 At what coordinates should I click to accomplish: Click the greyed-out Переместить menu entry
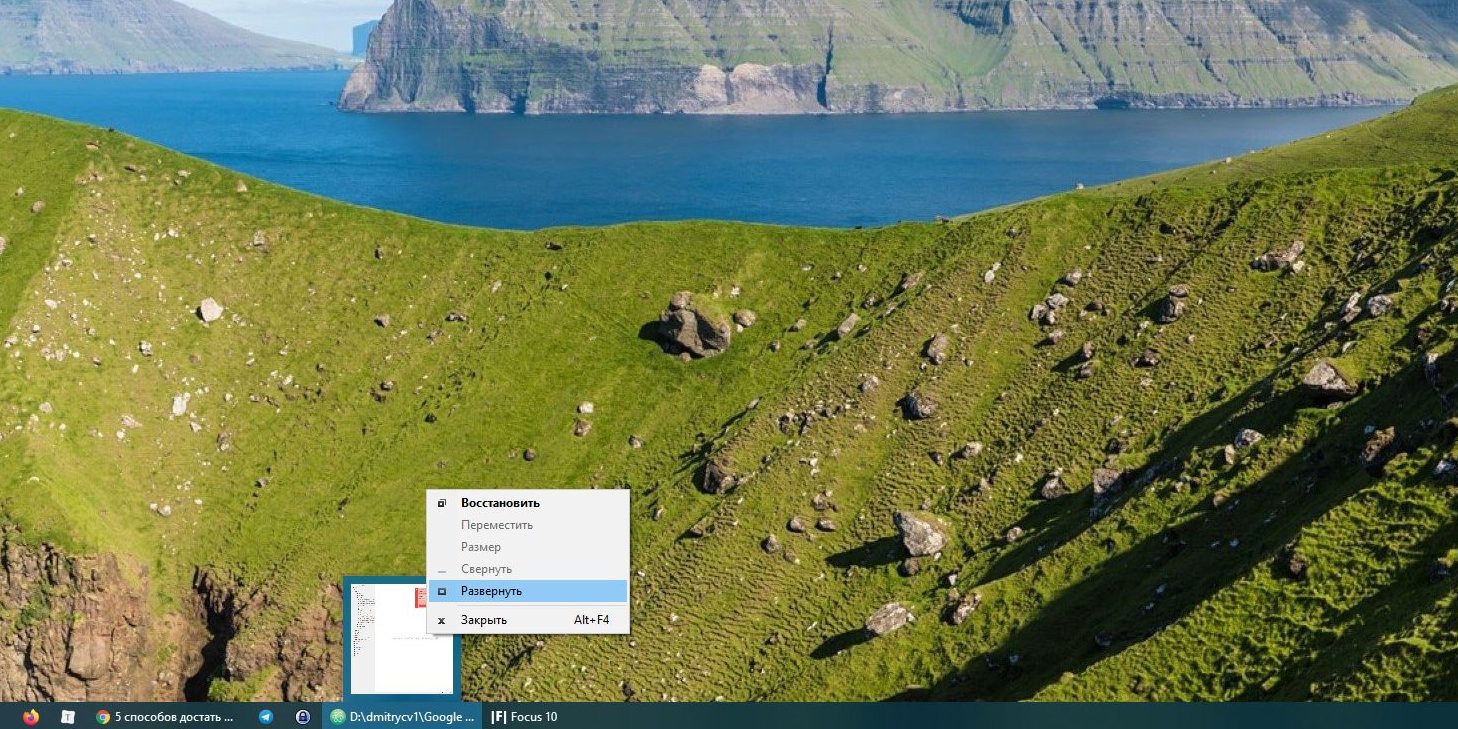(x=497, y=525)
